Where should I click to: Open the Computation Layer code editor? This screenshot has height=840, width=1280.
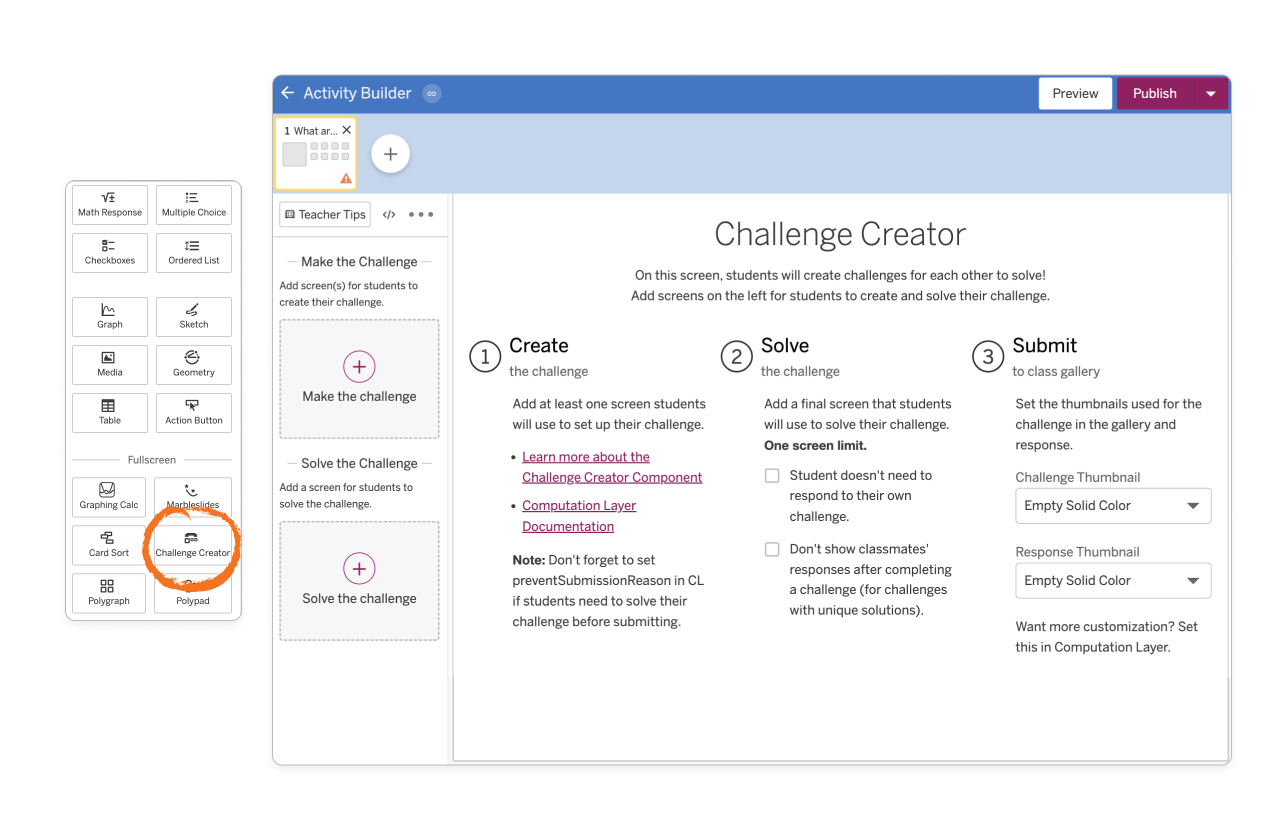tap(388, 214)
